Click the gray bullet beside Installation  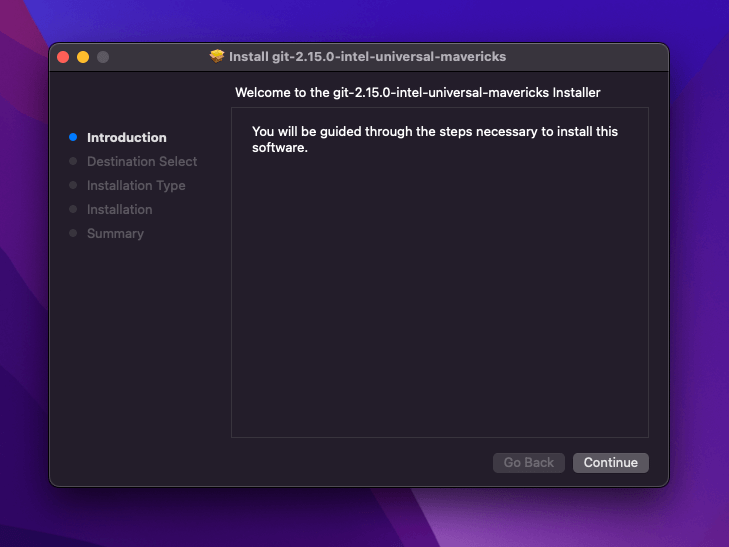73,209
